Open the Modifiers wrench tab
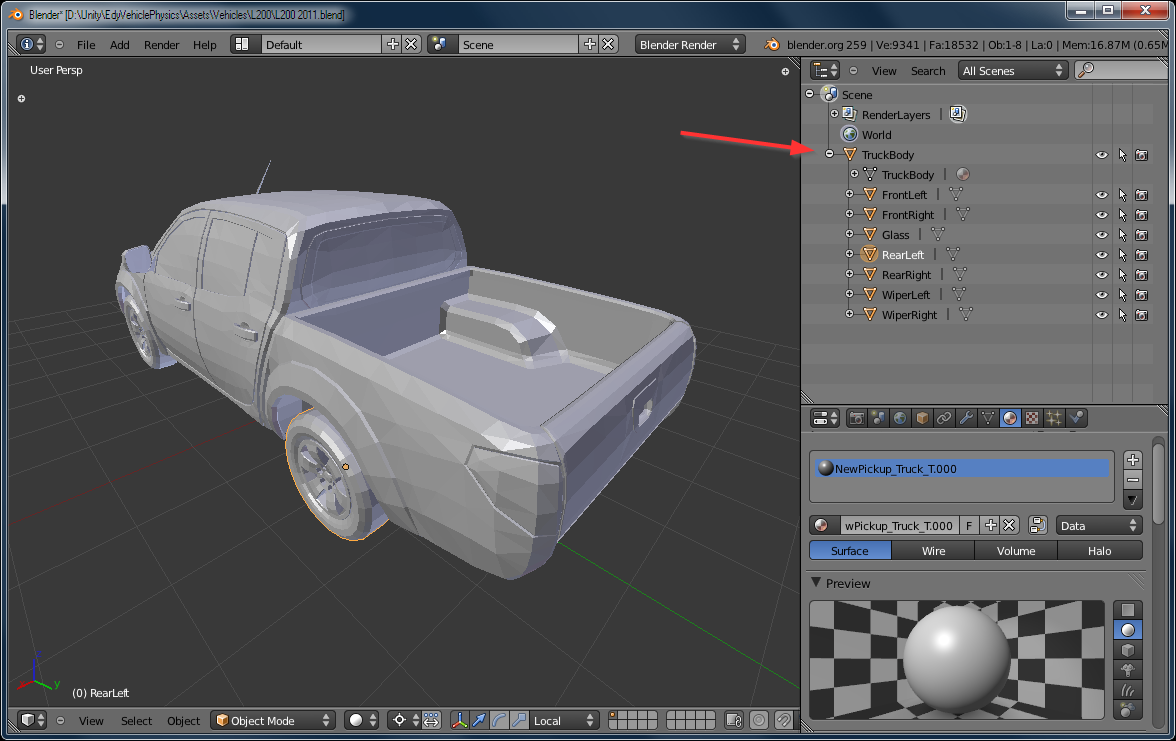Screen dimensions: 1176x741 966,418
